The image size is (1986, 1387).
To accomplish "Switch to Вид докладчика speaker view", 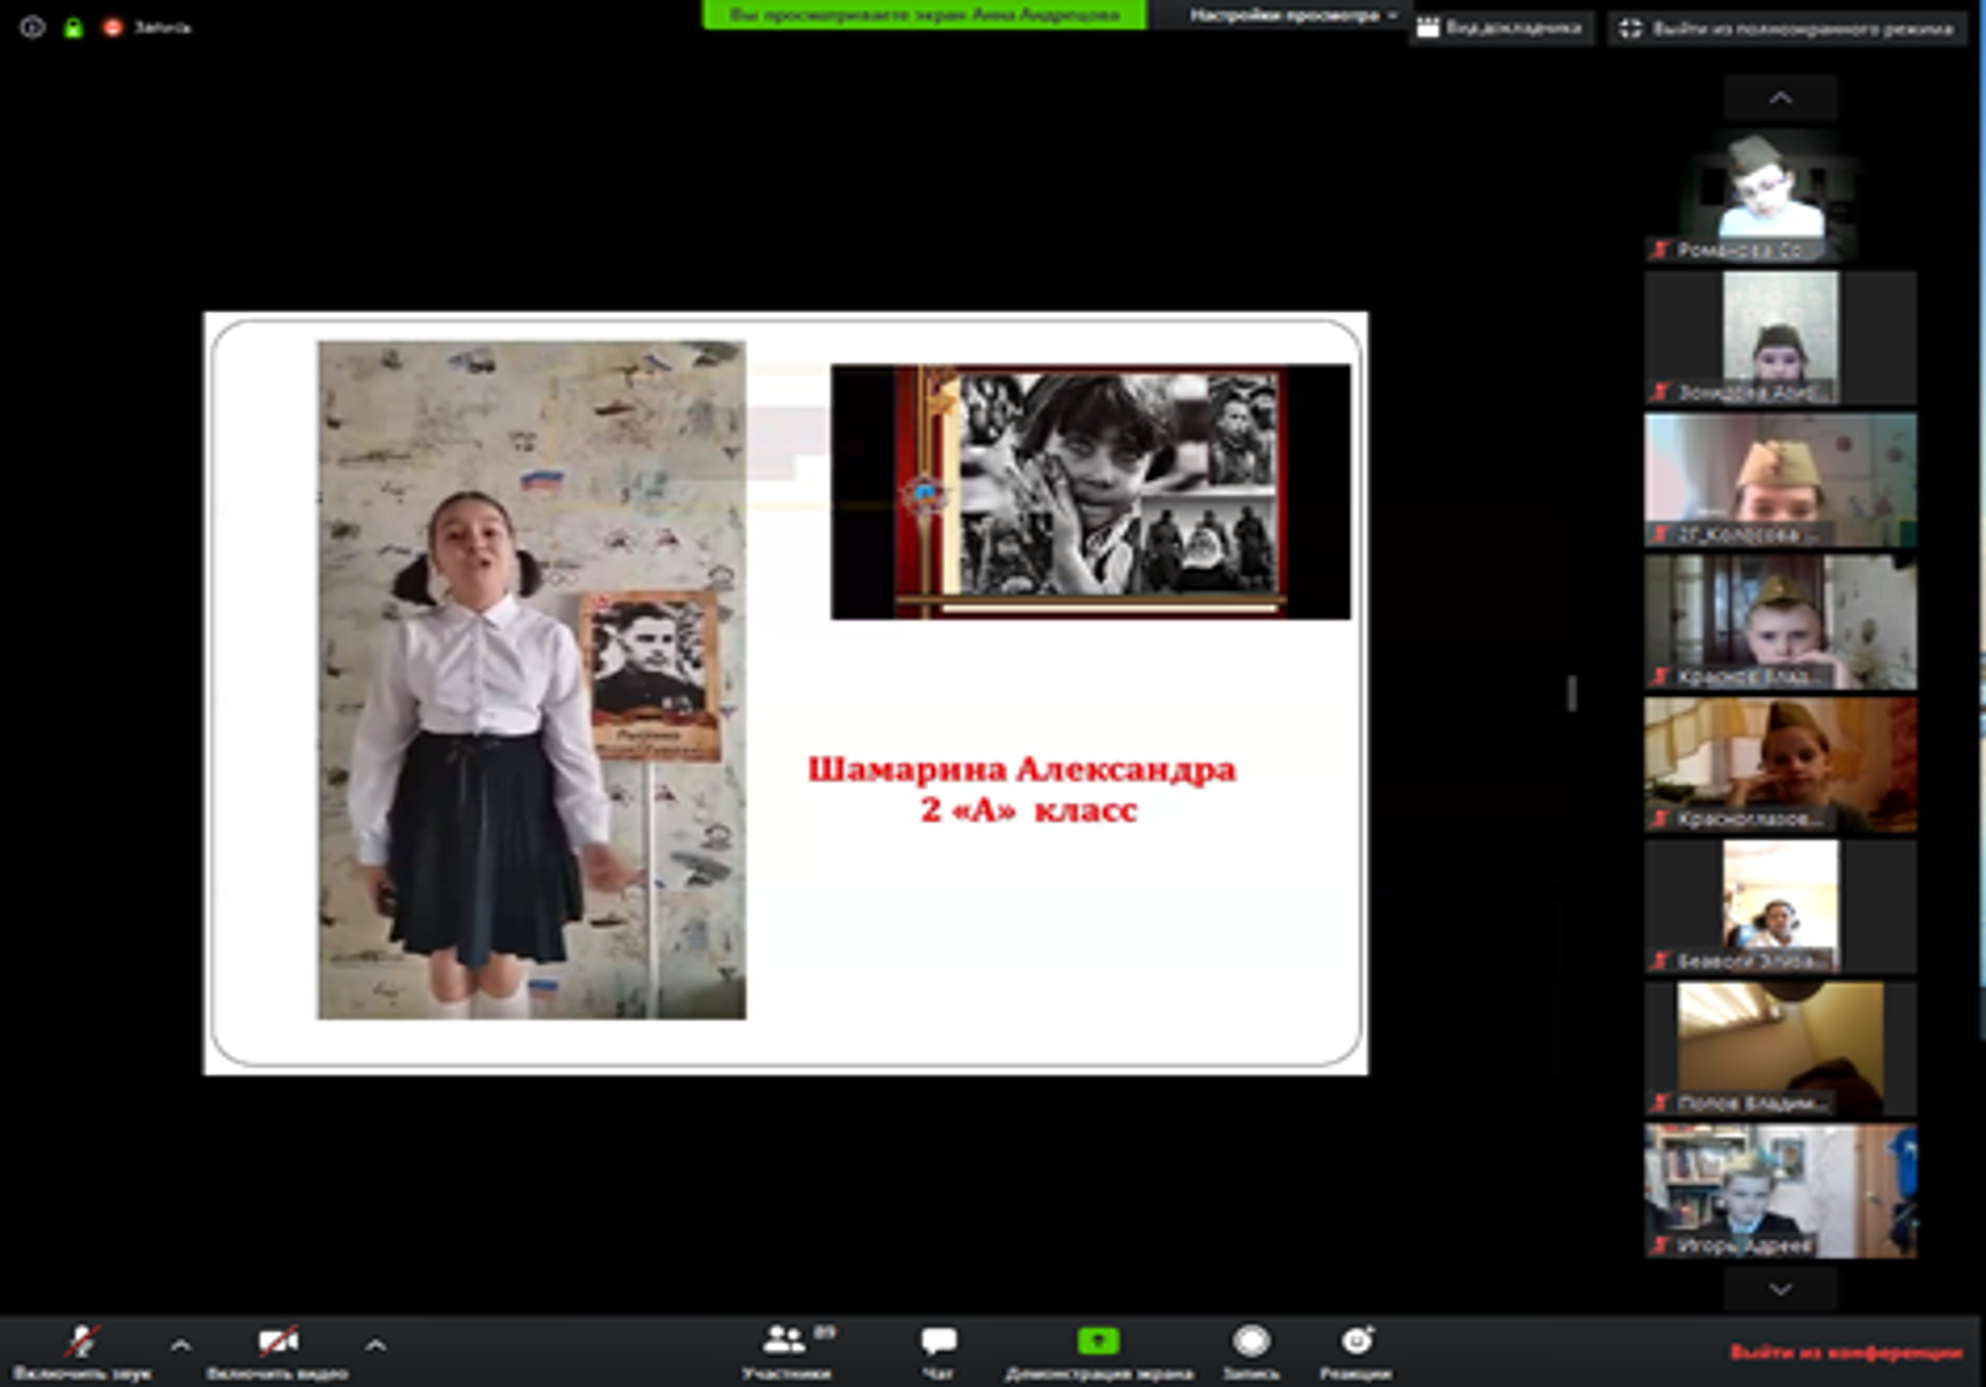I will click(x=1501, y=29).
